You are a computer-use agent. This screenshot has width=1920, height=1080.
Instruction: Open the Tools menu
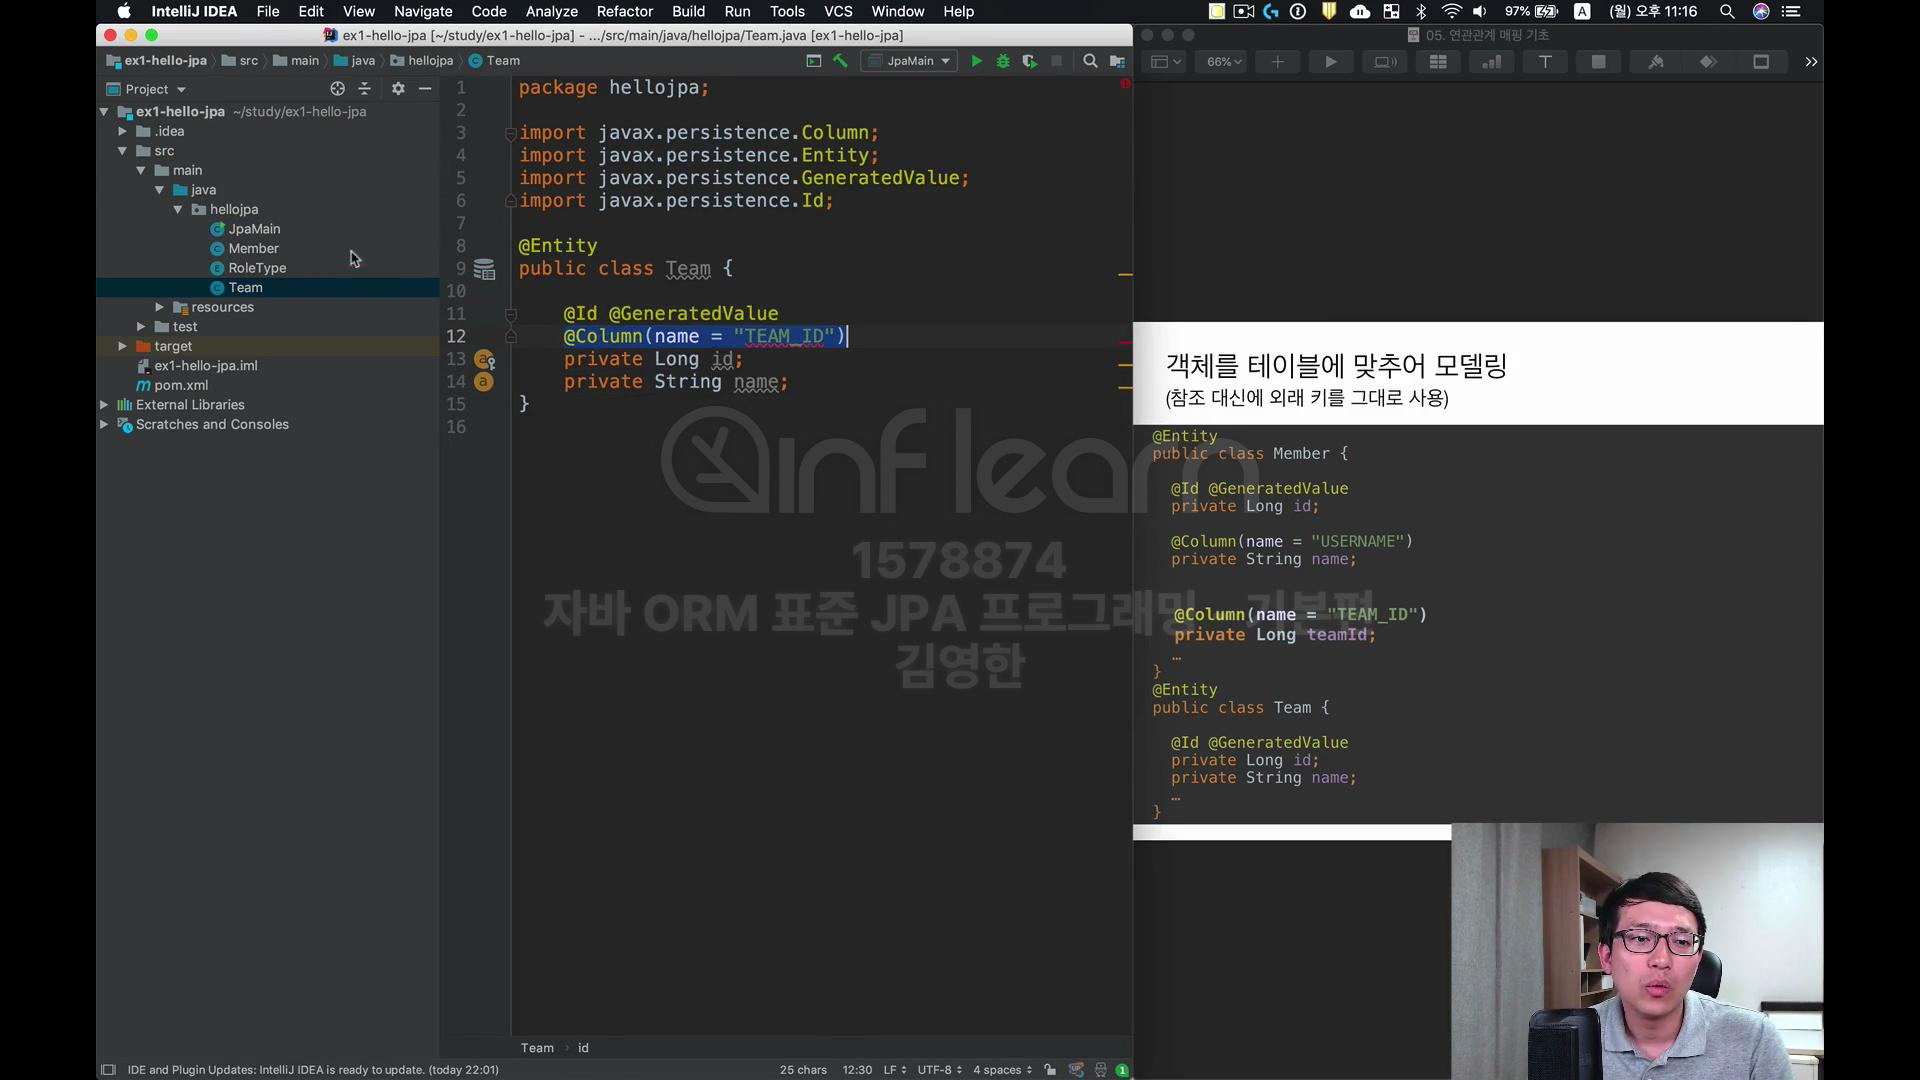(x=787, y=12)
